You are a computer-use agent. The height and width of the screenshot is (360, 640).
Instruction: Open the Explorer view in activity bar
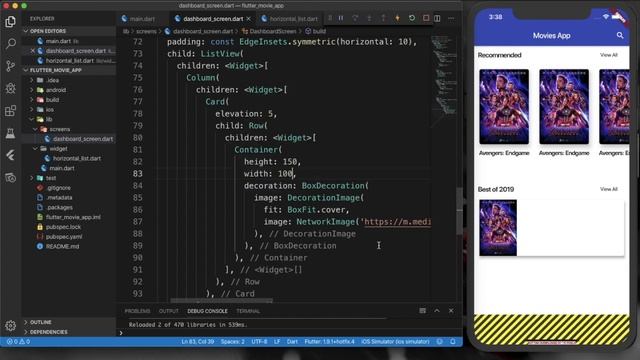coord(11,21)
